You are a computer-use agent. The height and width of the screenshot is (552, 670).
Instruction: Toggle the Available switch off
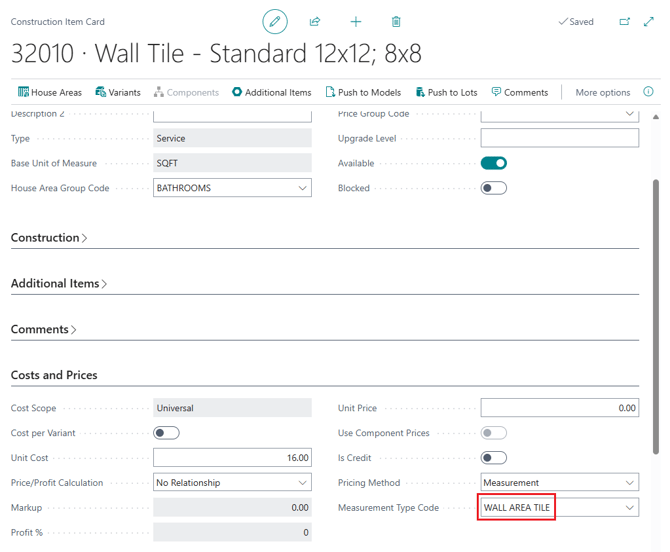point(494,163)
